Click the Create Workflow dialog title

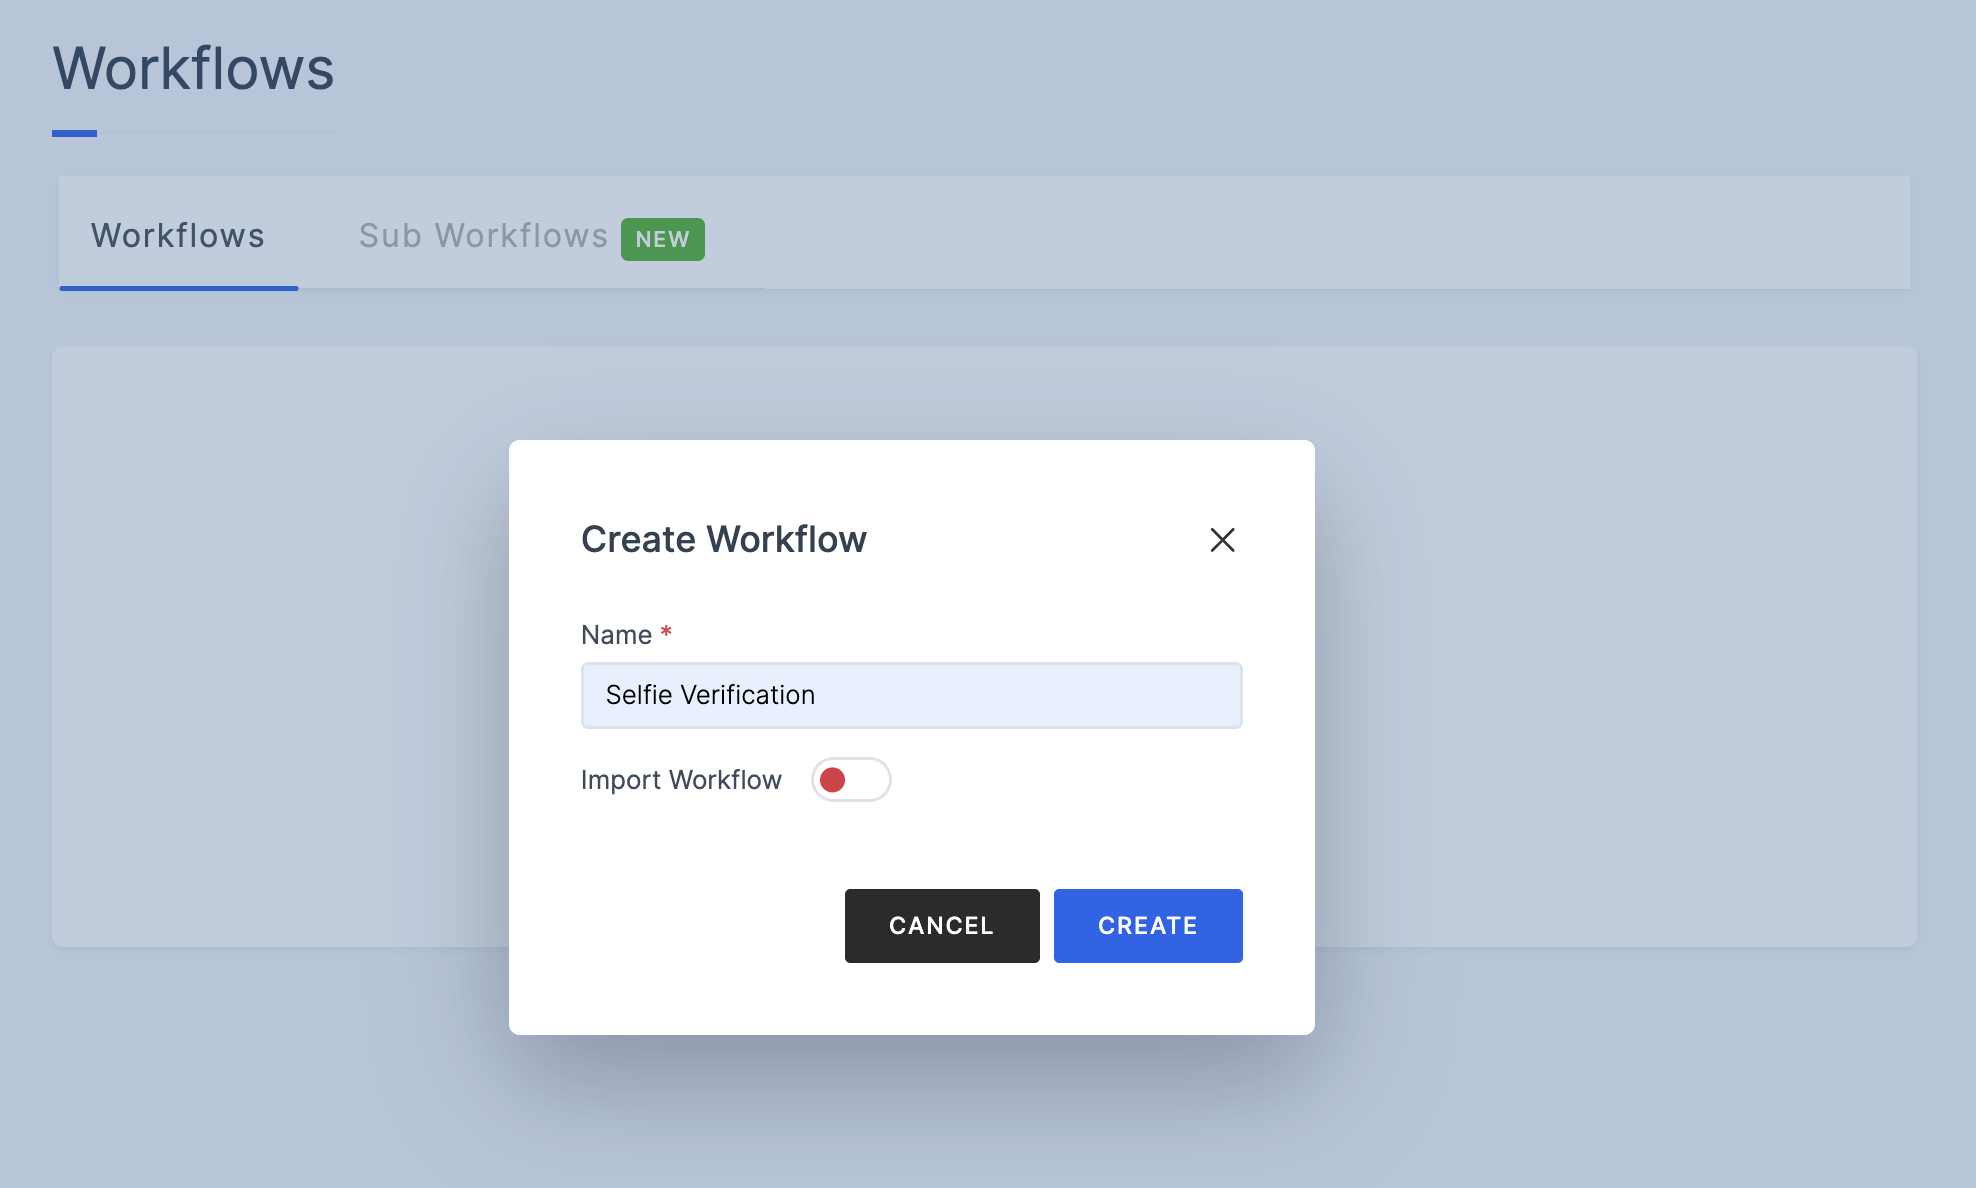click(724, 540)
